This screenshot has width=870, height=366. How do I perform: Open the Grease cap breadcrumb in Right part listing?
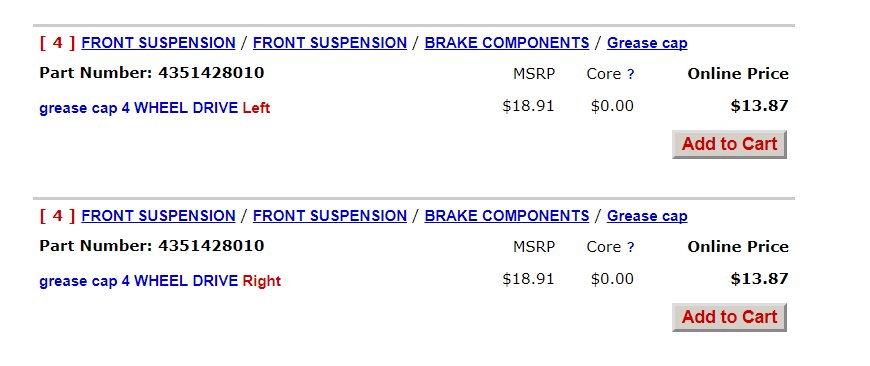[x=647, y=216]
